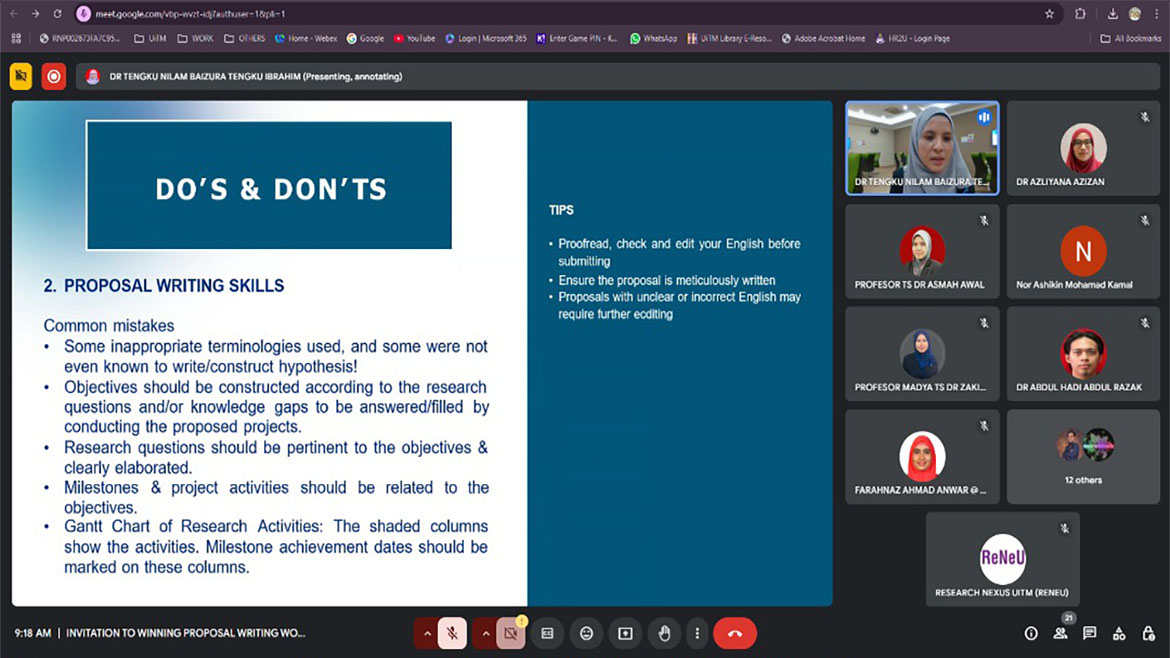Select PROFESOR TS DR ASMAH AWAL tile
Viewport: 1170px width, 658px height.
[x=922, y=251]
